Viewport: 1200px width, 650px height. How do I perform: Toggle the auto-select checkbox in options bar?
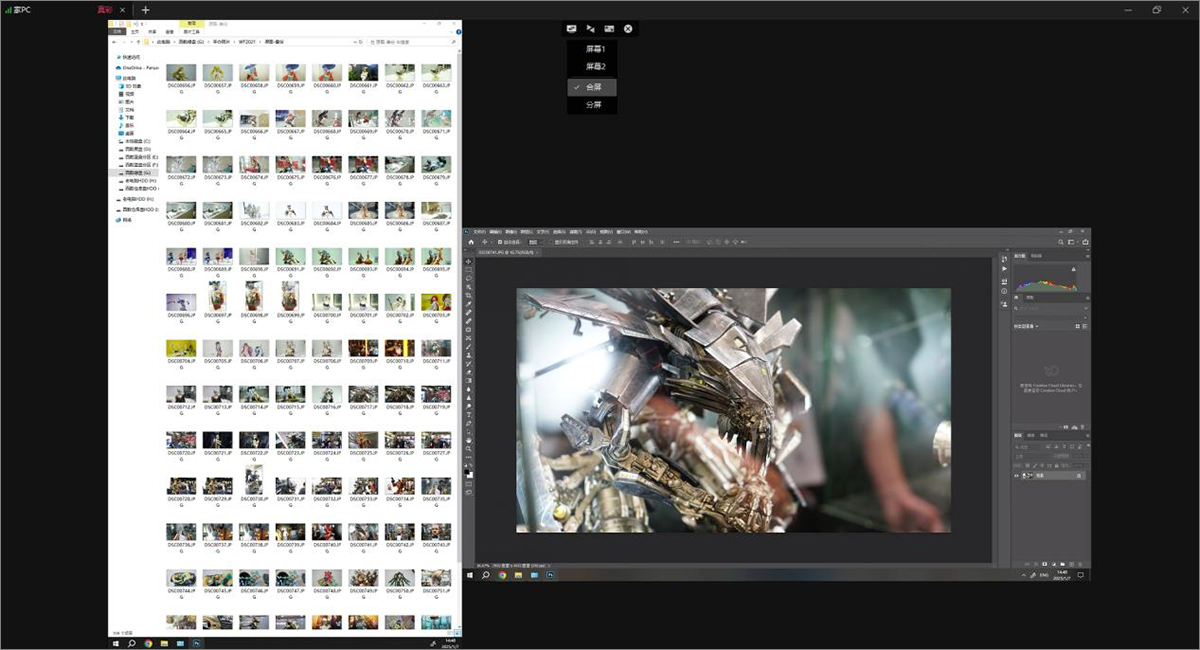(x=499, y=242)
